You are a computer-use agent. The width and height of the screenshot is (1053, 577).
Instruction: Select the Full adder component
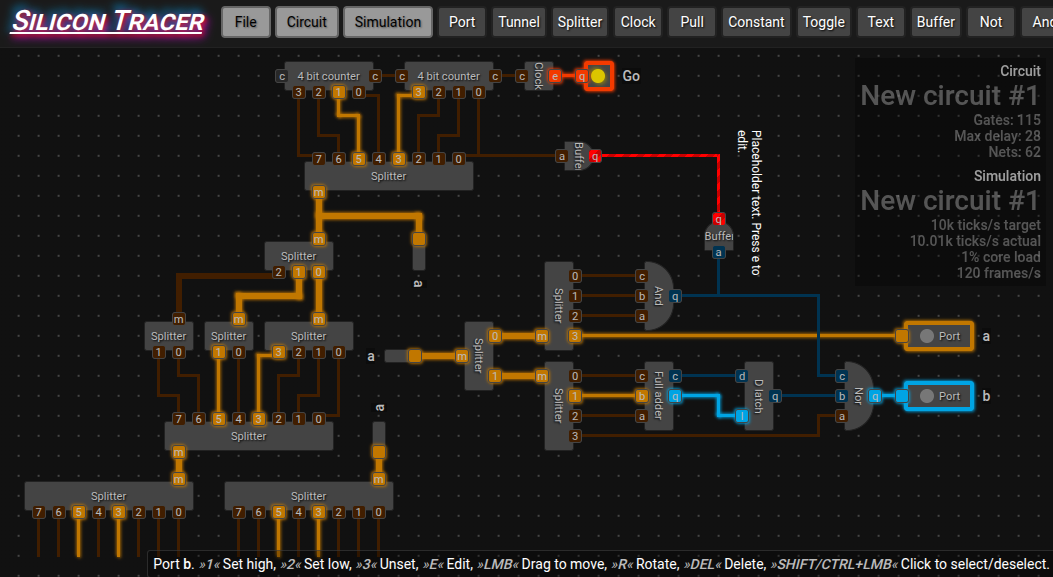658,396
